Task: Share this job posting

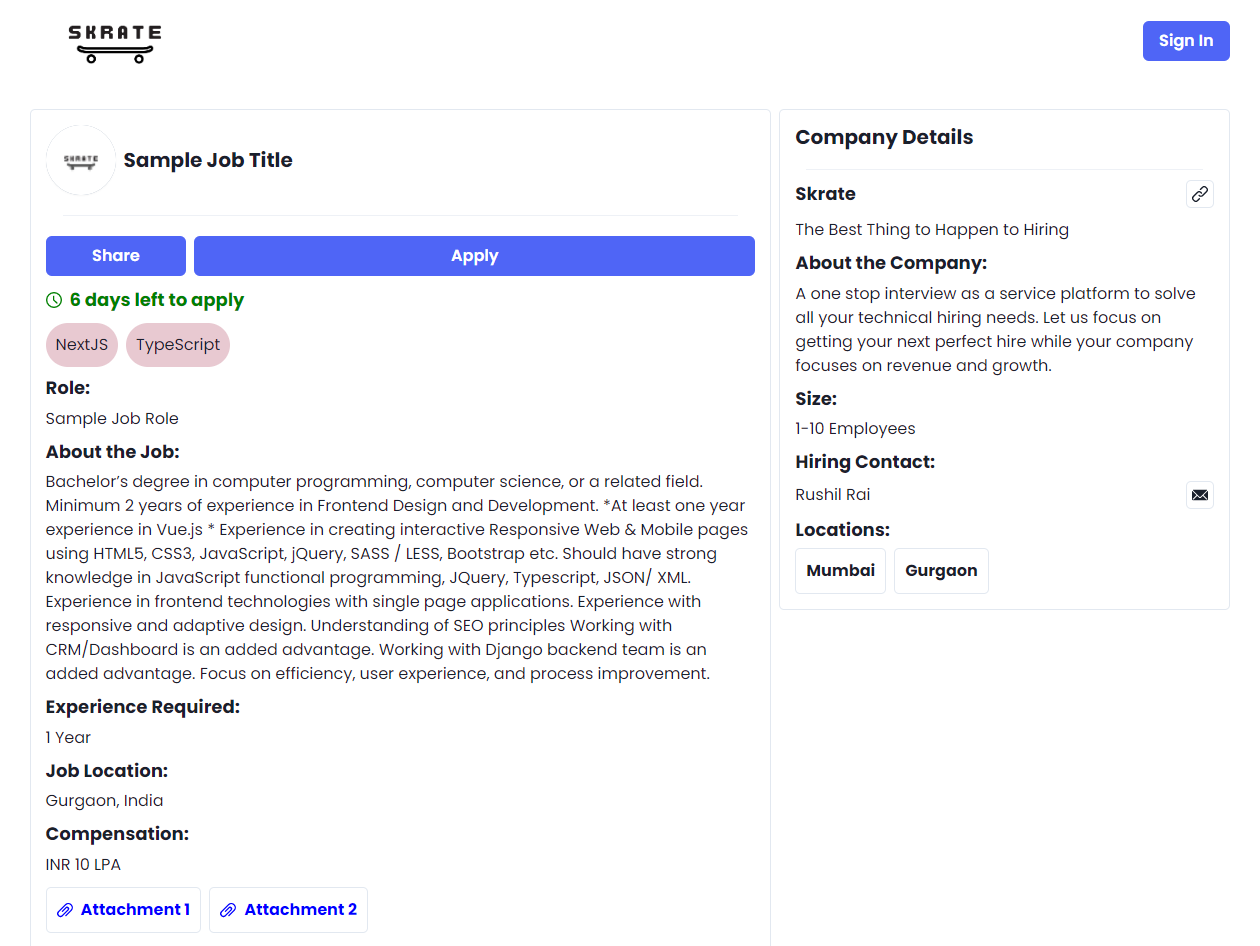Action: pyautogui.click(x=116, y=256)
